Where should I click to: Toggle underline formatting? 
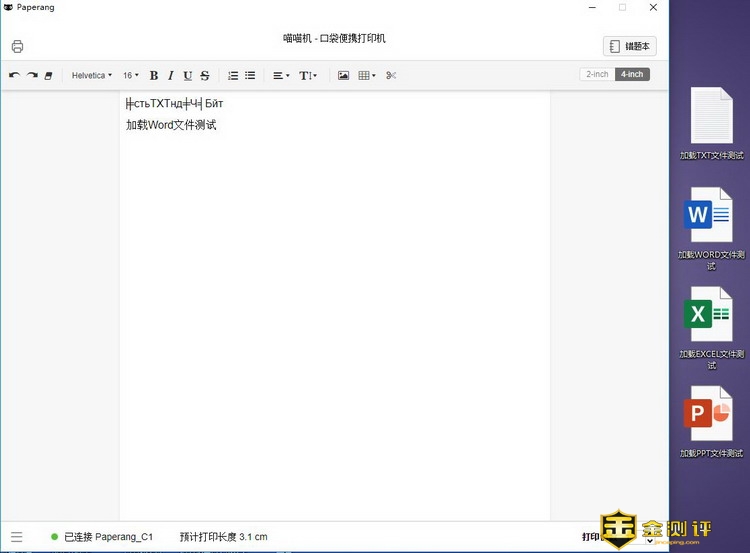point(187,75)
